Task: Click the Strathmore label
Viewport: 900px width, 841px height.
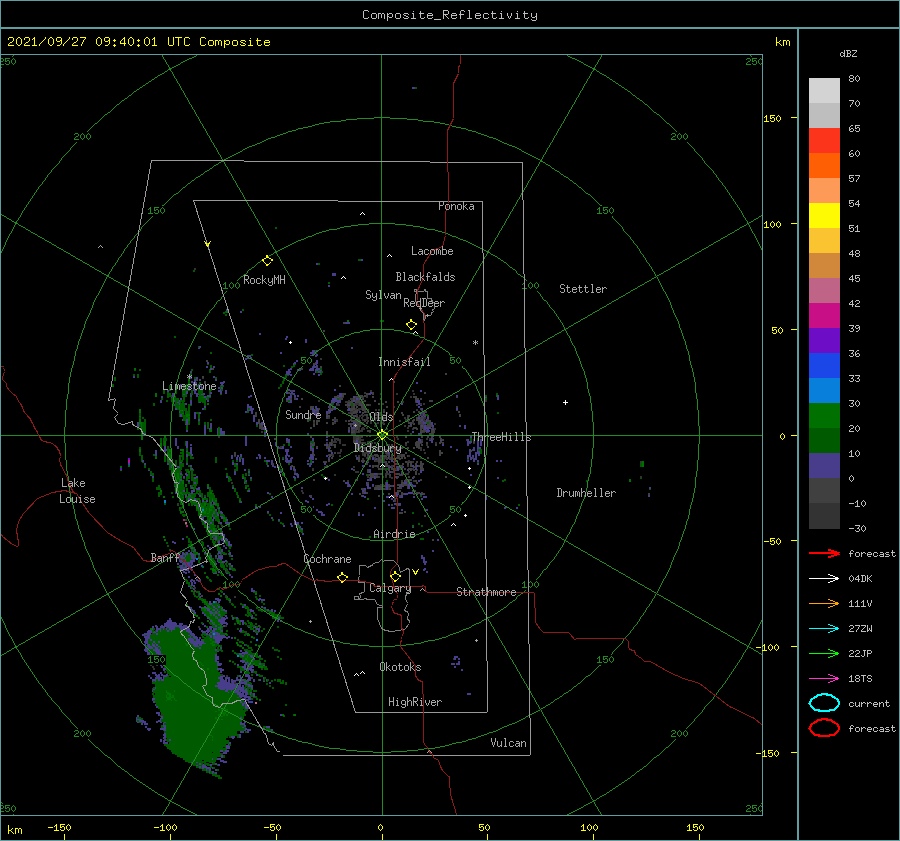Action: pos(486,592)
